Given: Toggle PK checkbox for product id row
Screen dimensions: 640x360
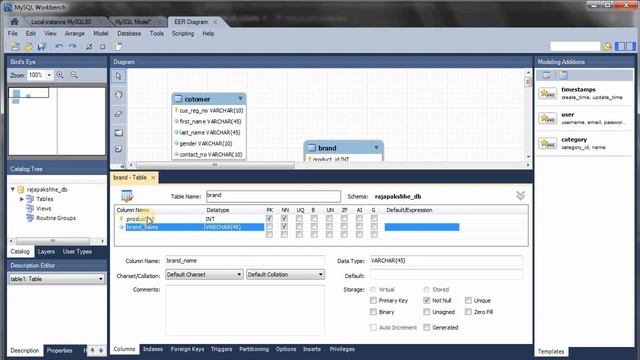Looking at the screenshot, I should click(x=269, y=218).
